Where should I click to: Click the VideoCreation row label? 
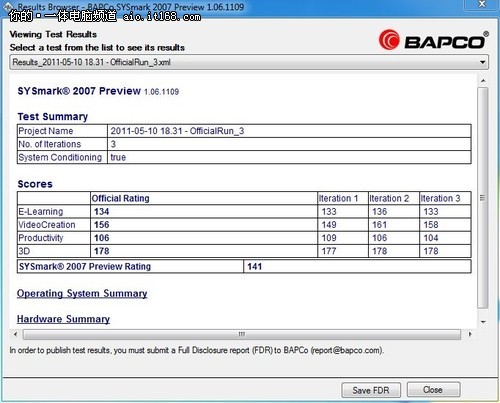pos(47,225)
